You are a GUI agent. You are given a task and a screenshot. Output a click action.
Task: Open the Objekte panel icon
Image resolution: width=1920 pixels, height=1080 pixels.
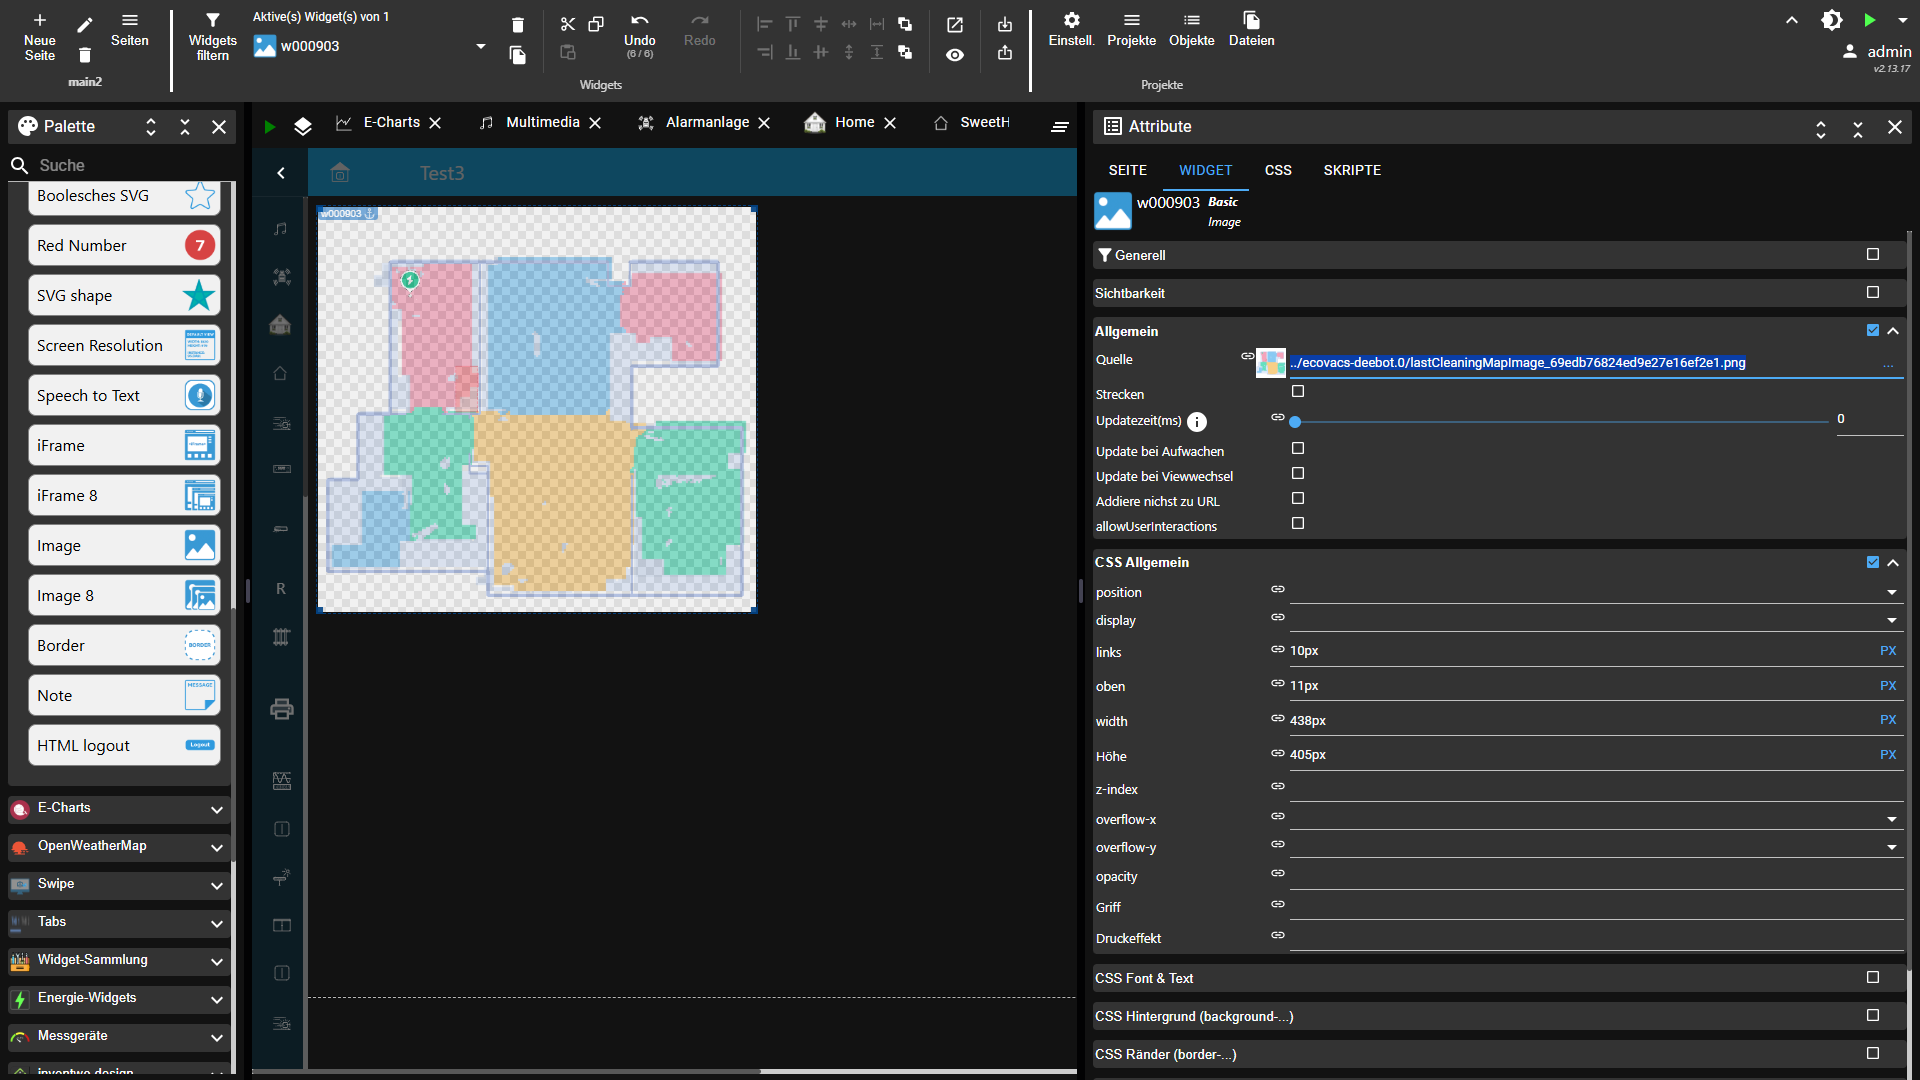(1191, 19)
